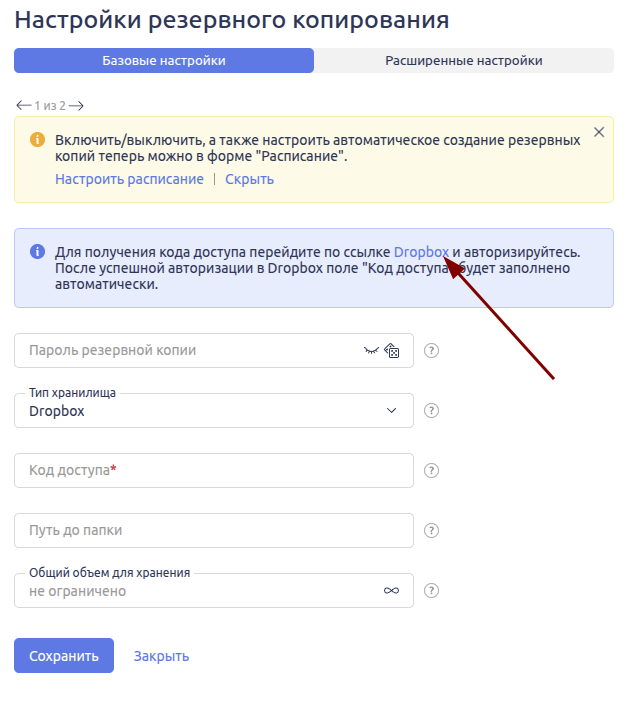The width and height of the screenshot is (629, 723).
Task: Set unlimited storage with infinity icon
Action: [391, 591]
